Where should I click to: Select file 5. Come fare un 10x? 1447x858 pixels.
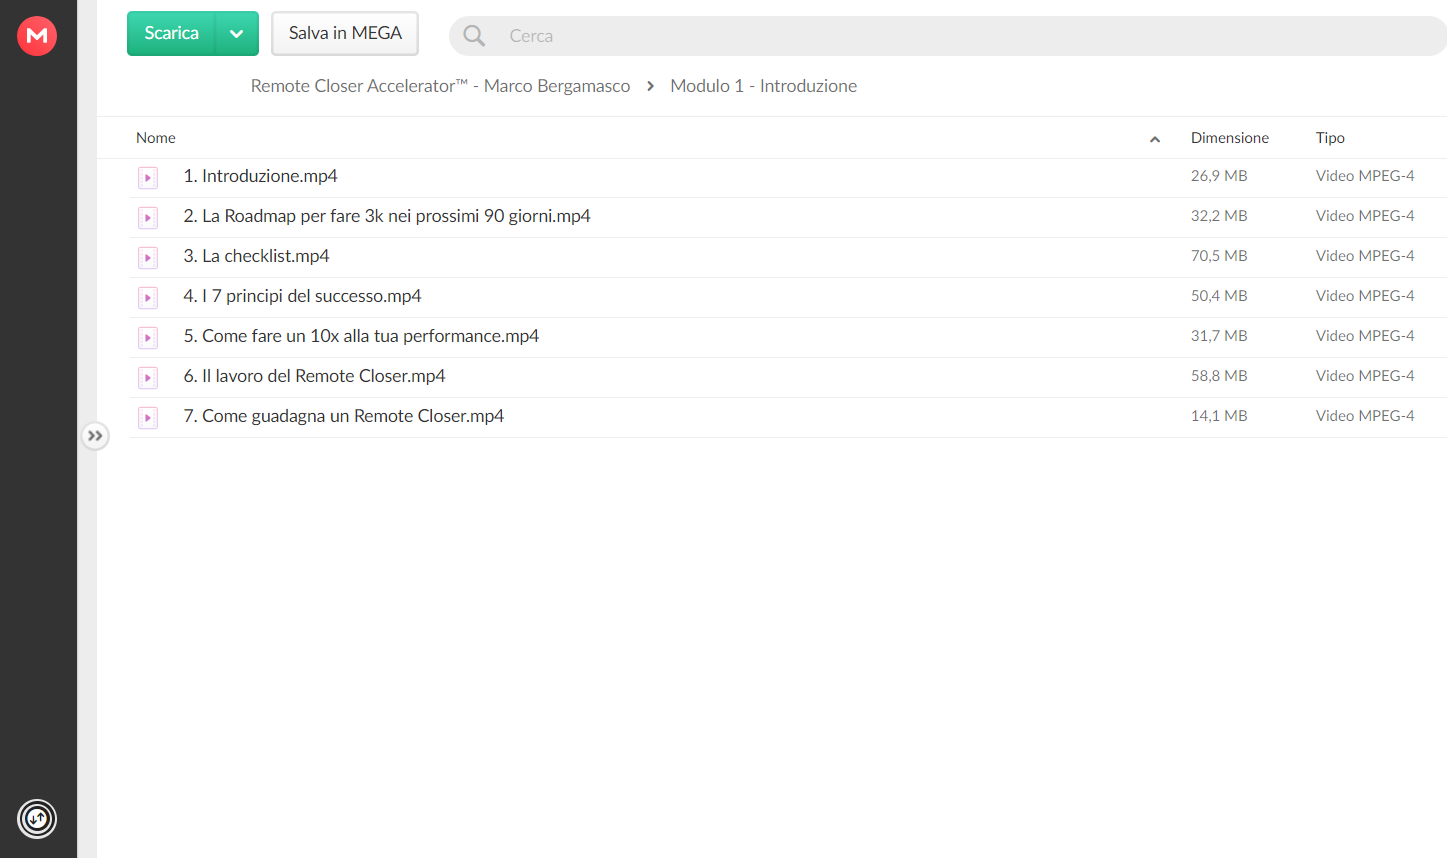[x=361, y=336]
